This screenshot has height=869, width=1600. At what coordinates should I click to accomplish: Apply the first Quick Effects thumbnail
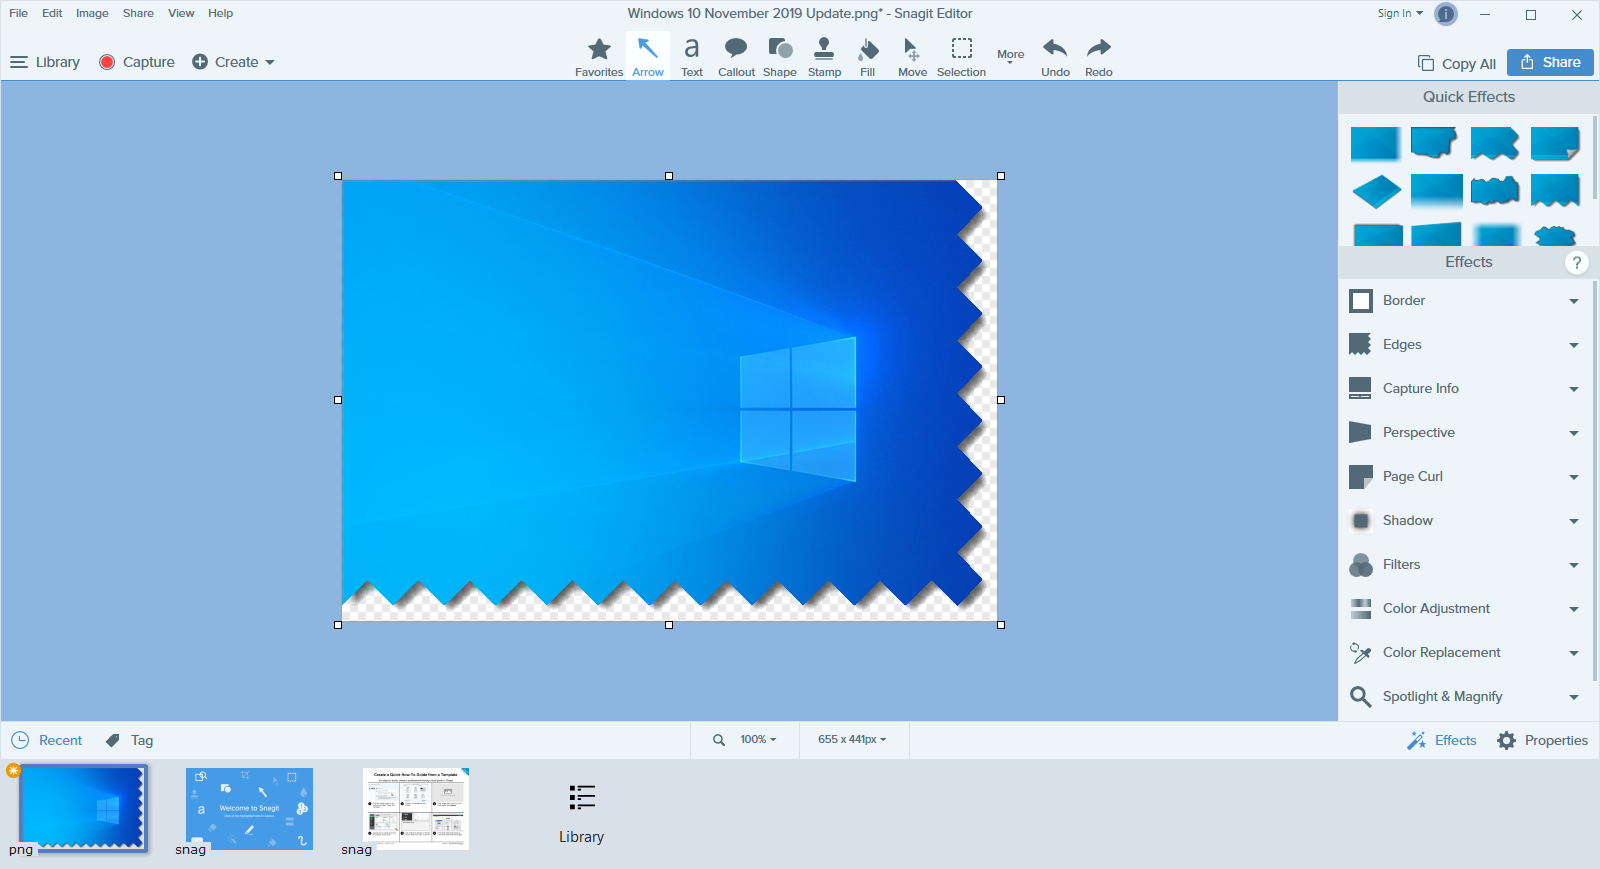click(1376, 144)
